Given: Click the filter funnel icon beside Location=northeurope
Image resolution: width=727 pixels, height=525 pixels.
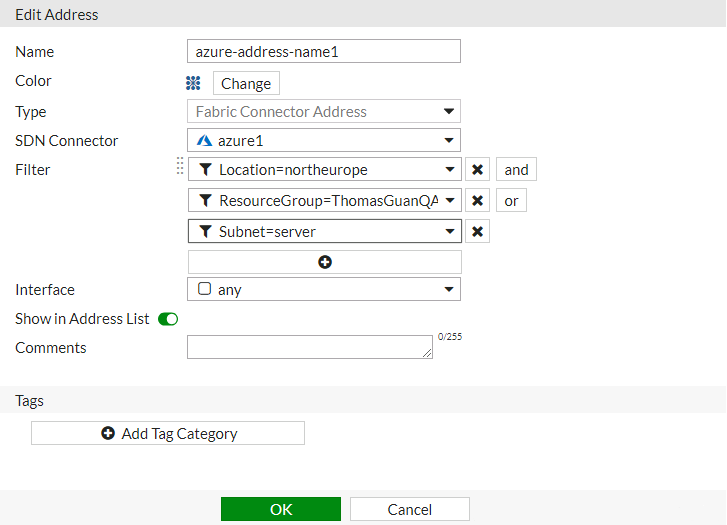Looking at the screenshot, I should (206, 170).
